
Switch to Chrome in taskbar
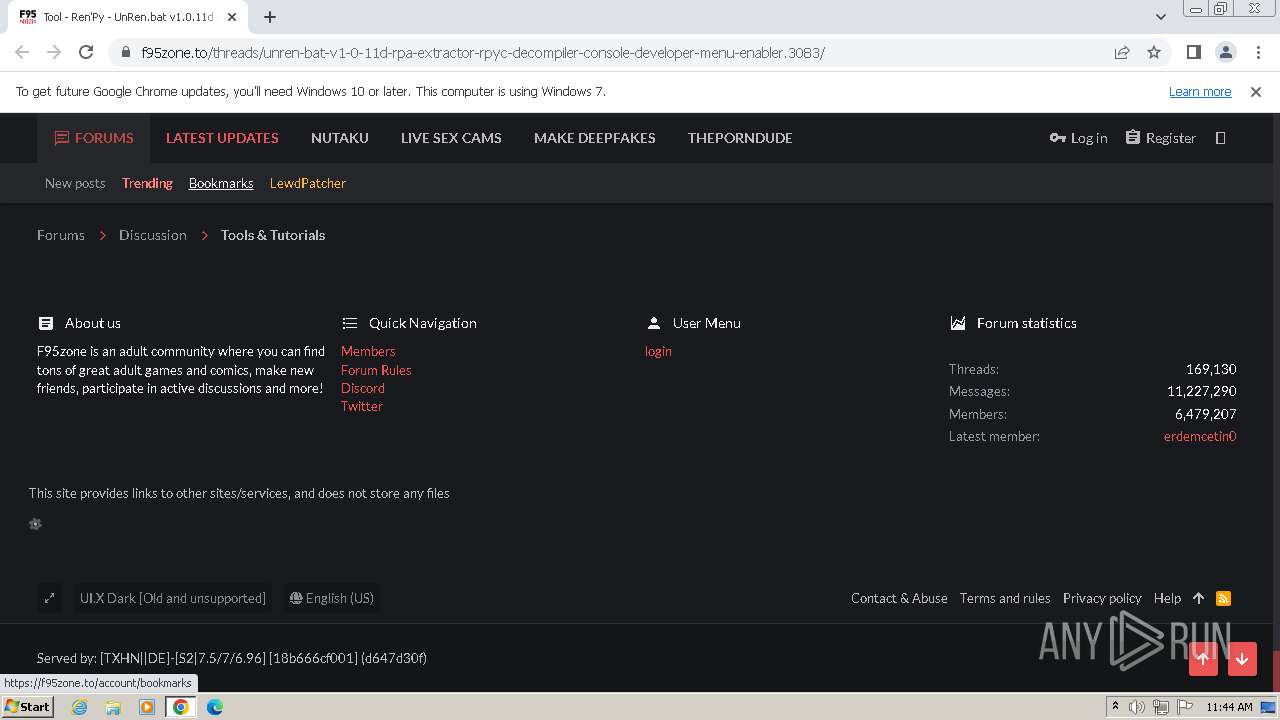click(181, 707)
